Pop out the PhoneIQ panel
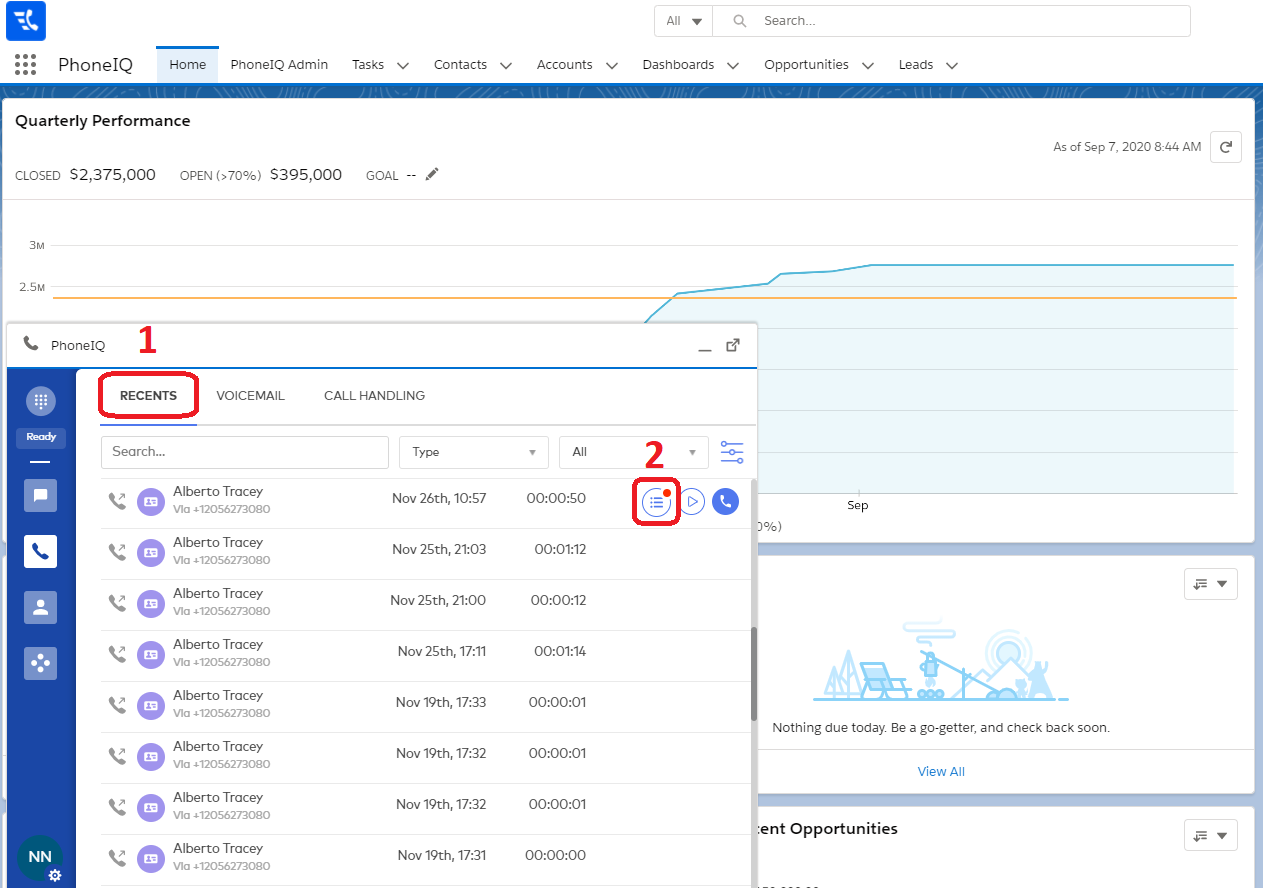 click(733, 345)
